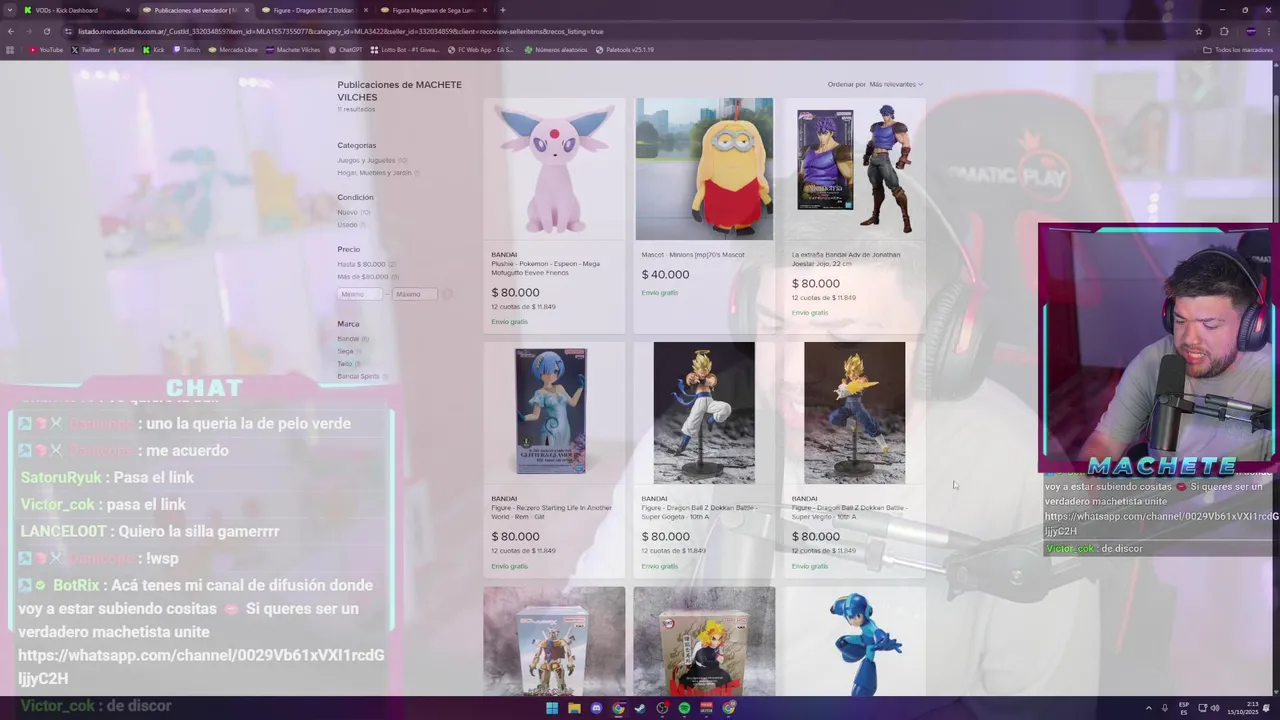The width and height of the screenshot is (1280, 720).
Task: Switch to the Figura Megaman de Sega tab
Action: click(x=432, y=10)
